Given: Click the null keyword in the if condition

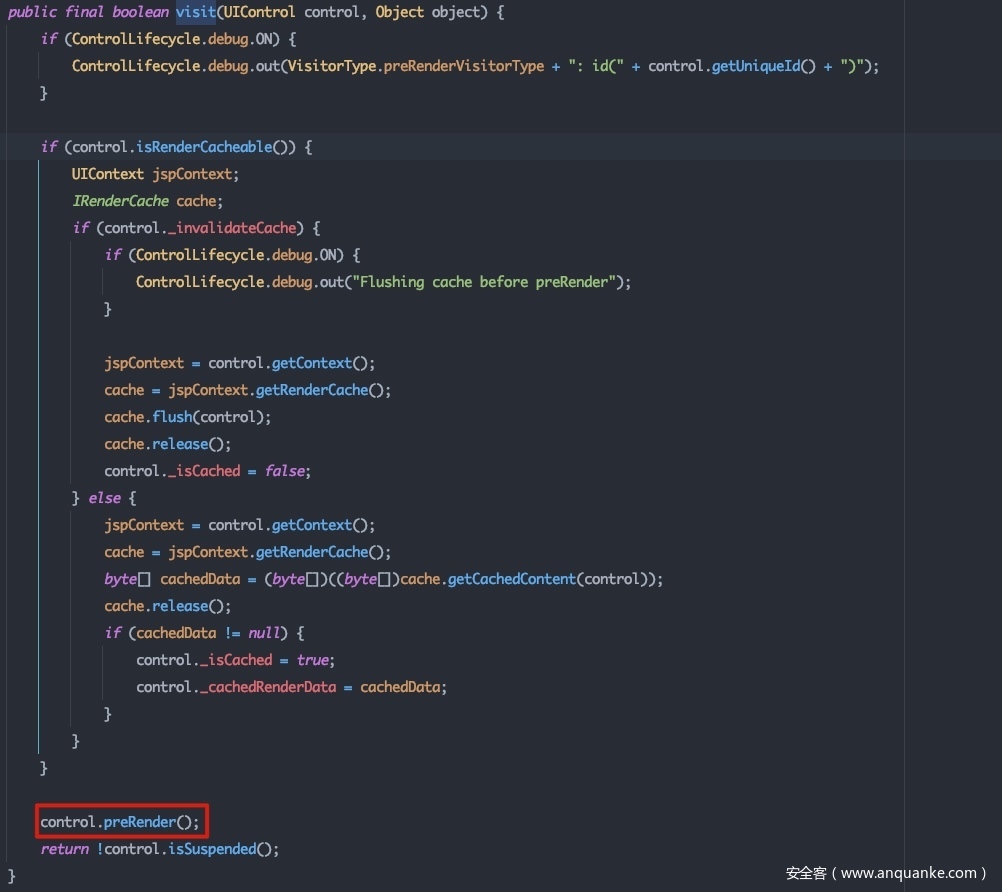Looking at the screenshot, I should point(266,633).
